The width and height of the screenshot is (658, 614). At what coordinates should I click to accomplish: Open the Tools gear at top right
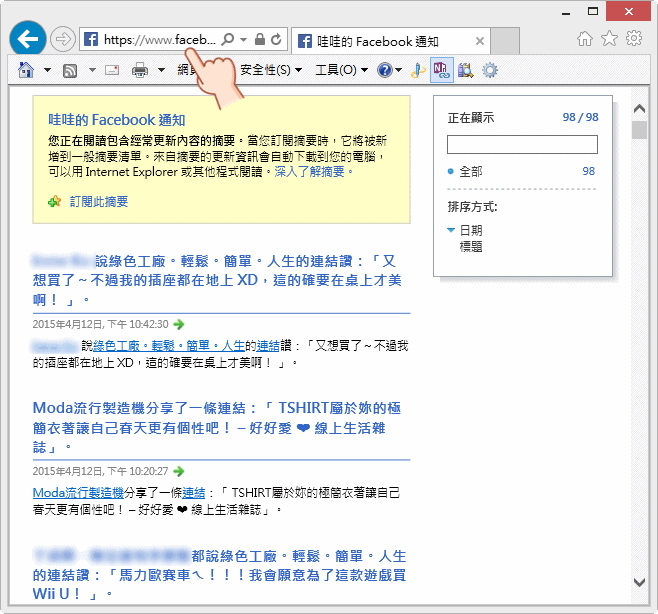tap(634, 38)
